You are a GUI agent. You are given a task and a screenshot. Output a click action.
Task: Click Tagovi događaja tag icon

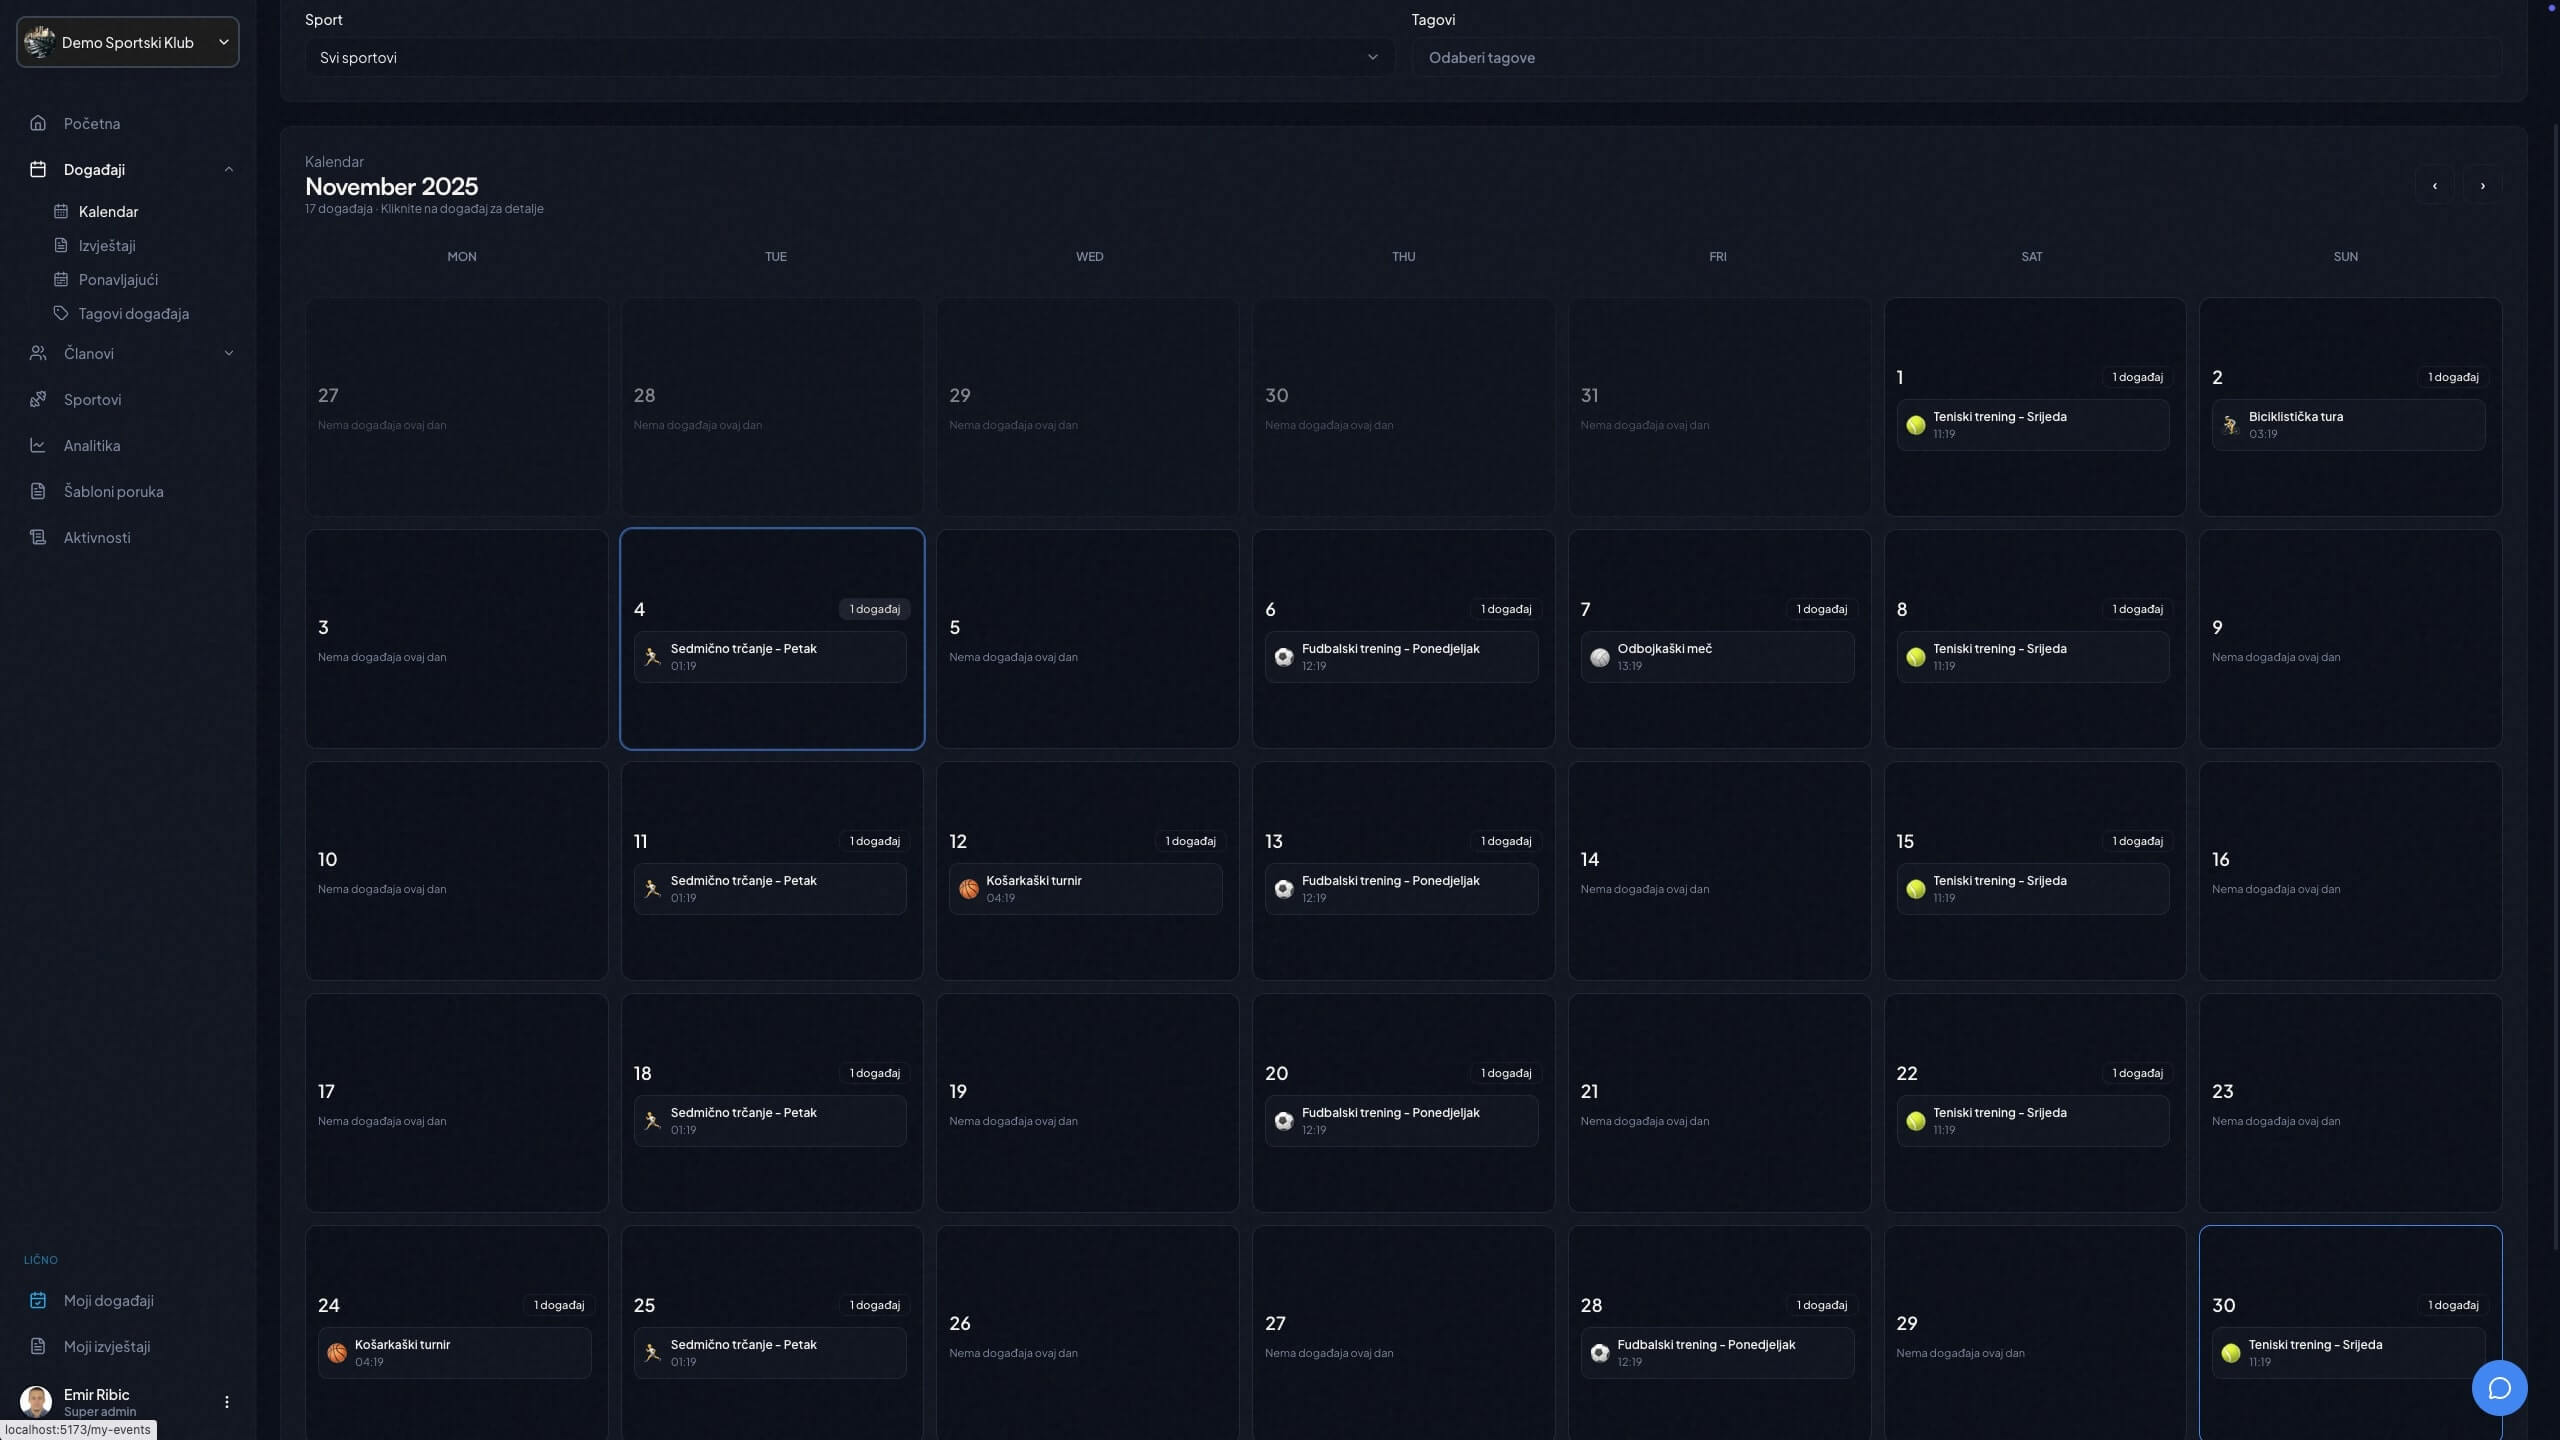tap(61, 313)
